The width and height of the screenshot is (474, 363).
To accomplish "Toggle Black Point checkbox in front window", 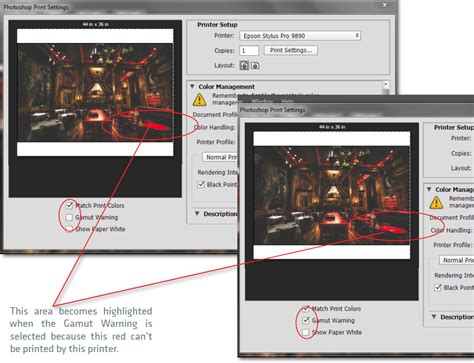I will (438, 287).
